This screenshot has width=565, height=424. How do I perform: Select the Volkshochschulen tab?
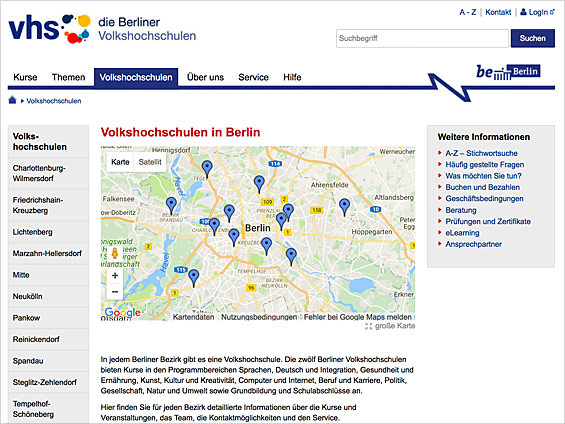pyautogui.click(x=136, y=77)
